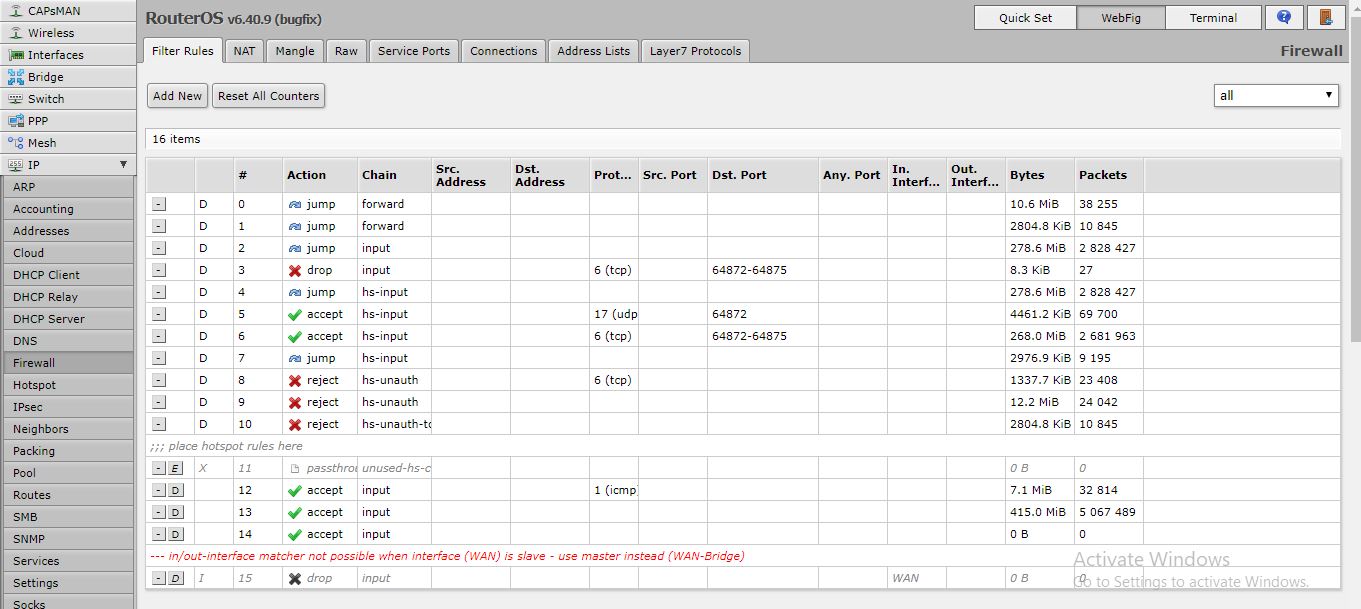The image size is (1361, 609).
Task: Click the '64872-64875' port in rule 6
Action: [x=749, y=336]
